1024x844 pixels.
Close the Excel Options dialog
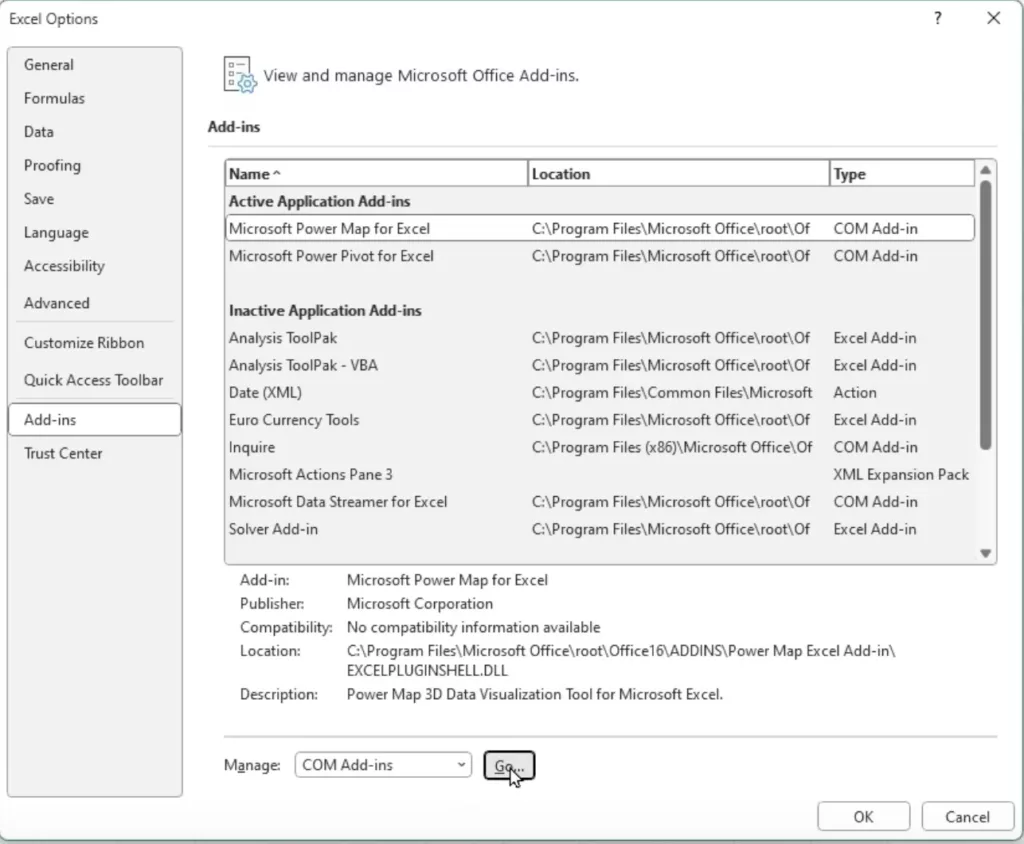click(993, 18)
